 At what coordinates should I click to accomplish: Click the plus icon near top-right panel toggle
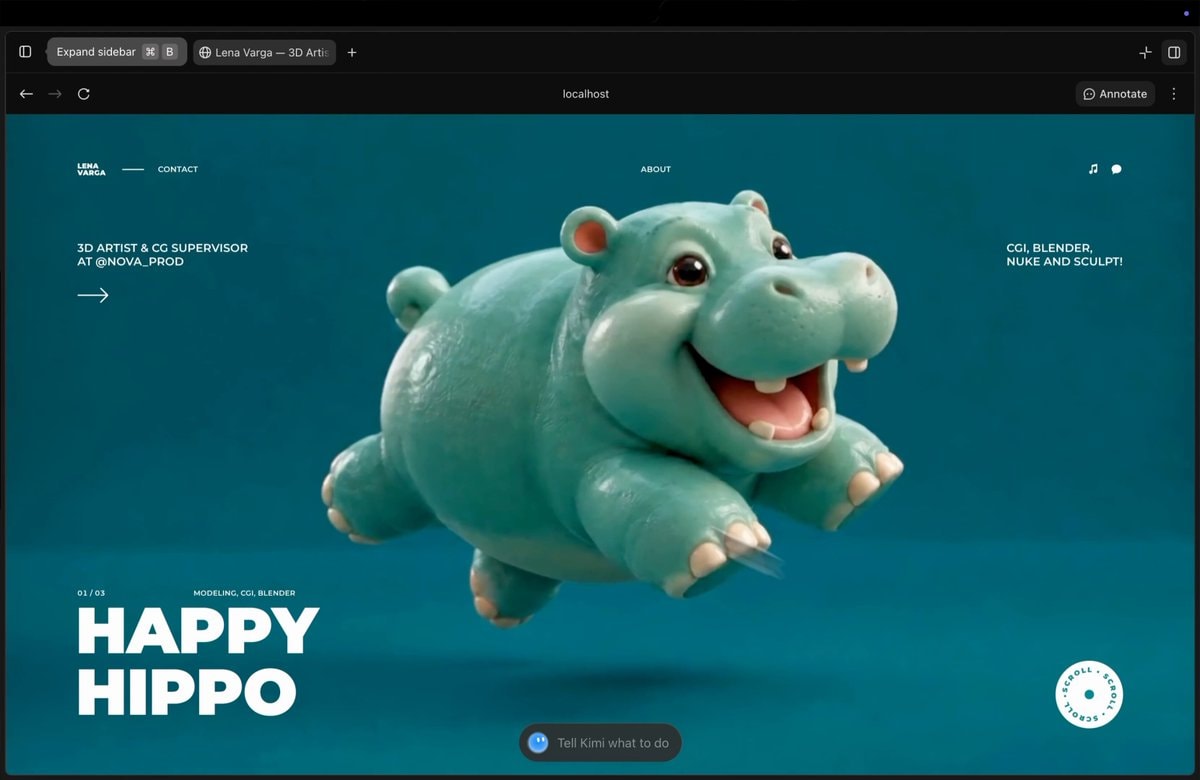click(1146, 52)
